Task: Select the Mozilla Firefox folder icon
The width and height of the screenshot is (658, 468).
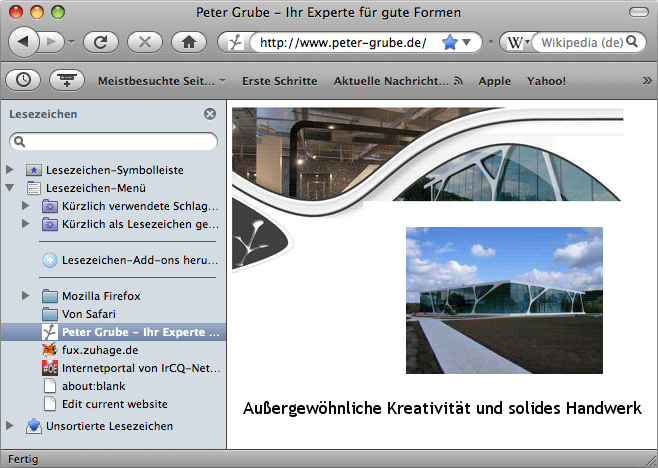Action: [50, 296]
